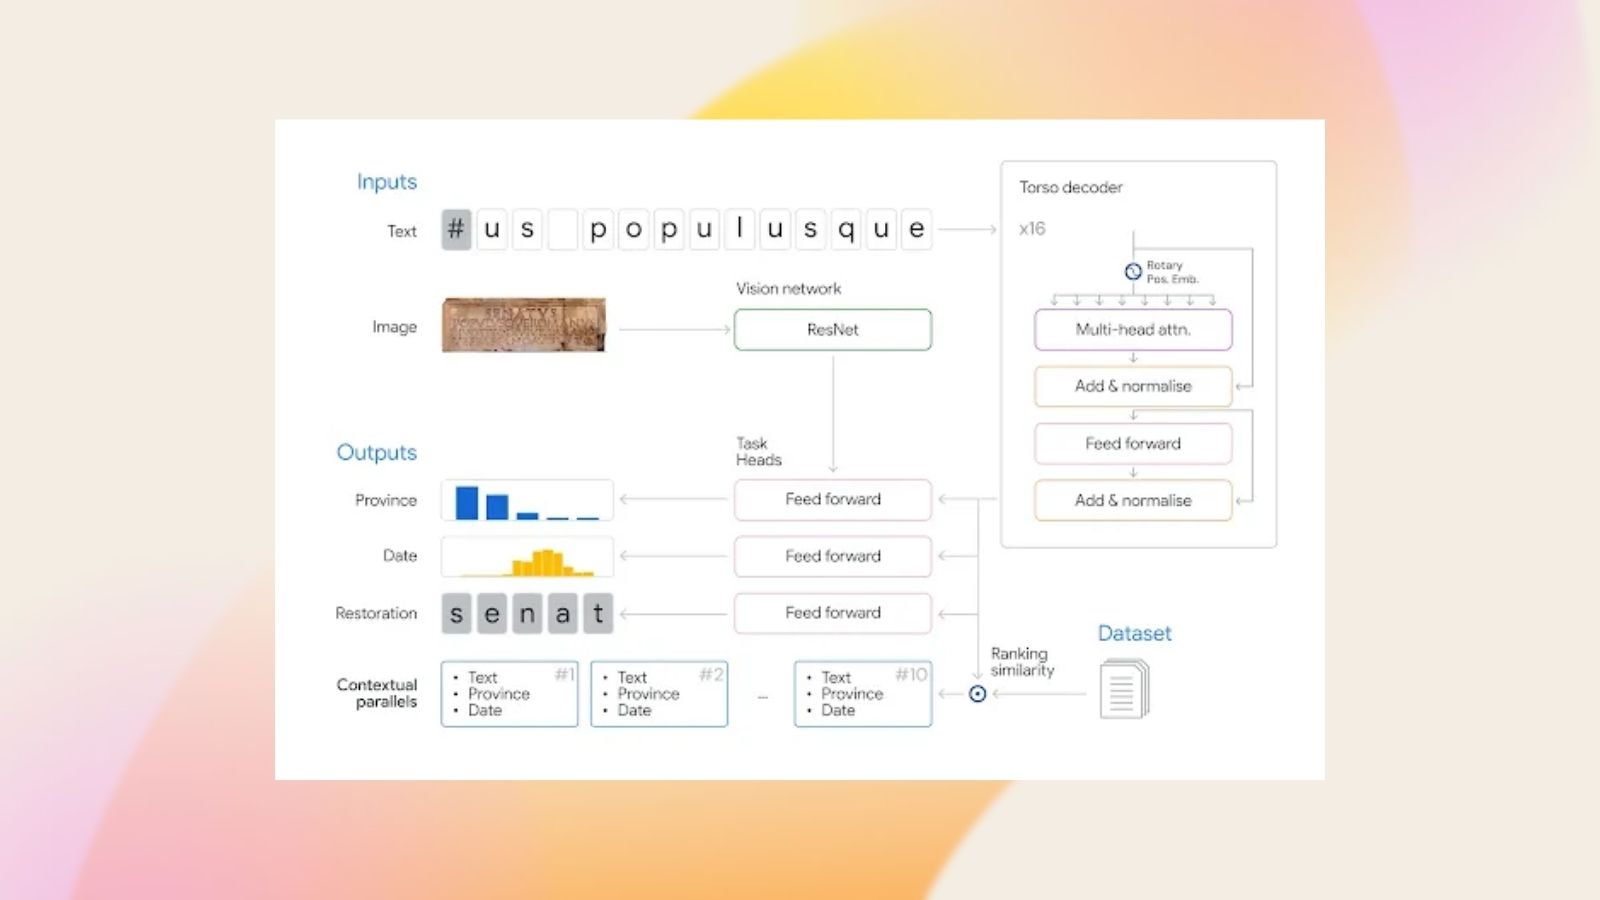Click the 't' tile in Restoration output
This screenshot has height=900, width=1600.
pos(598,613)
